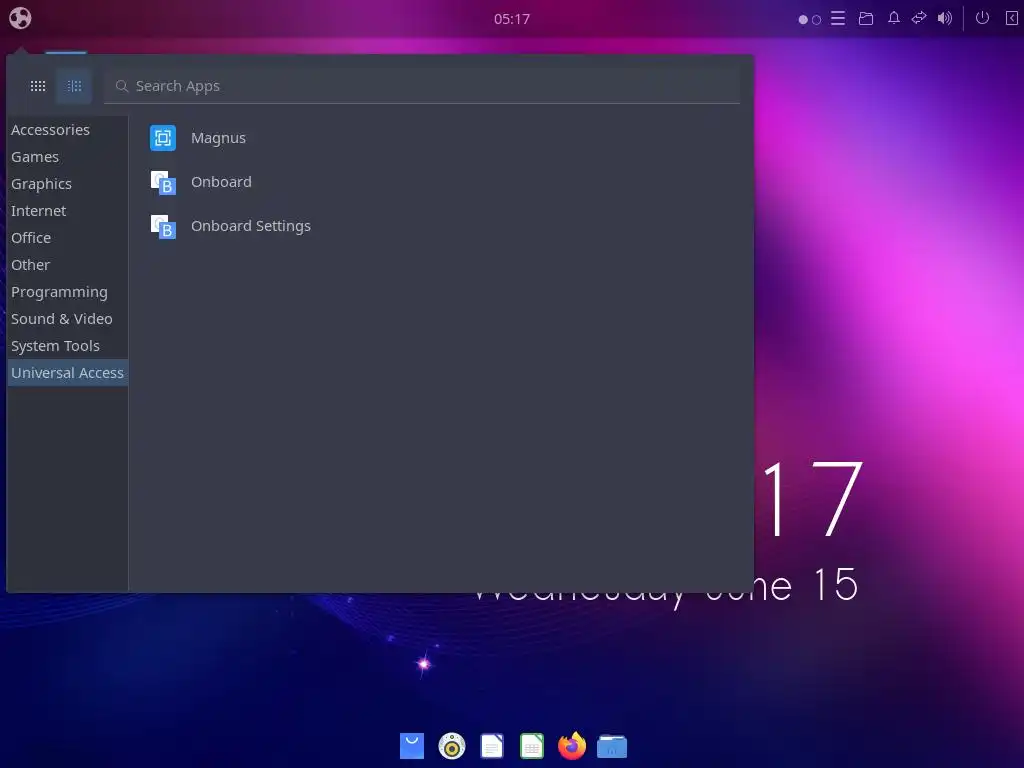Focus the Search Apps field

[422, 86]
